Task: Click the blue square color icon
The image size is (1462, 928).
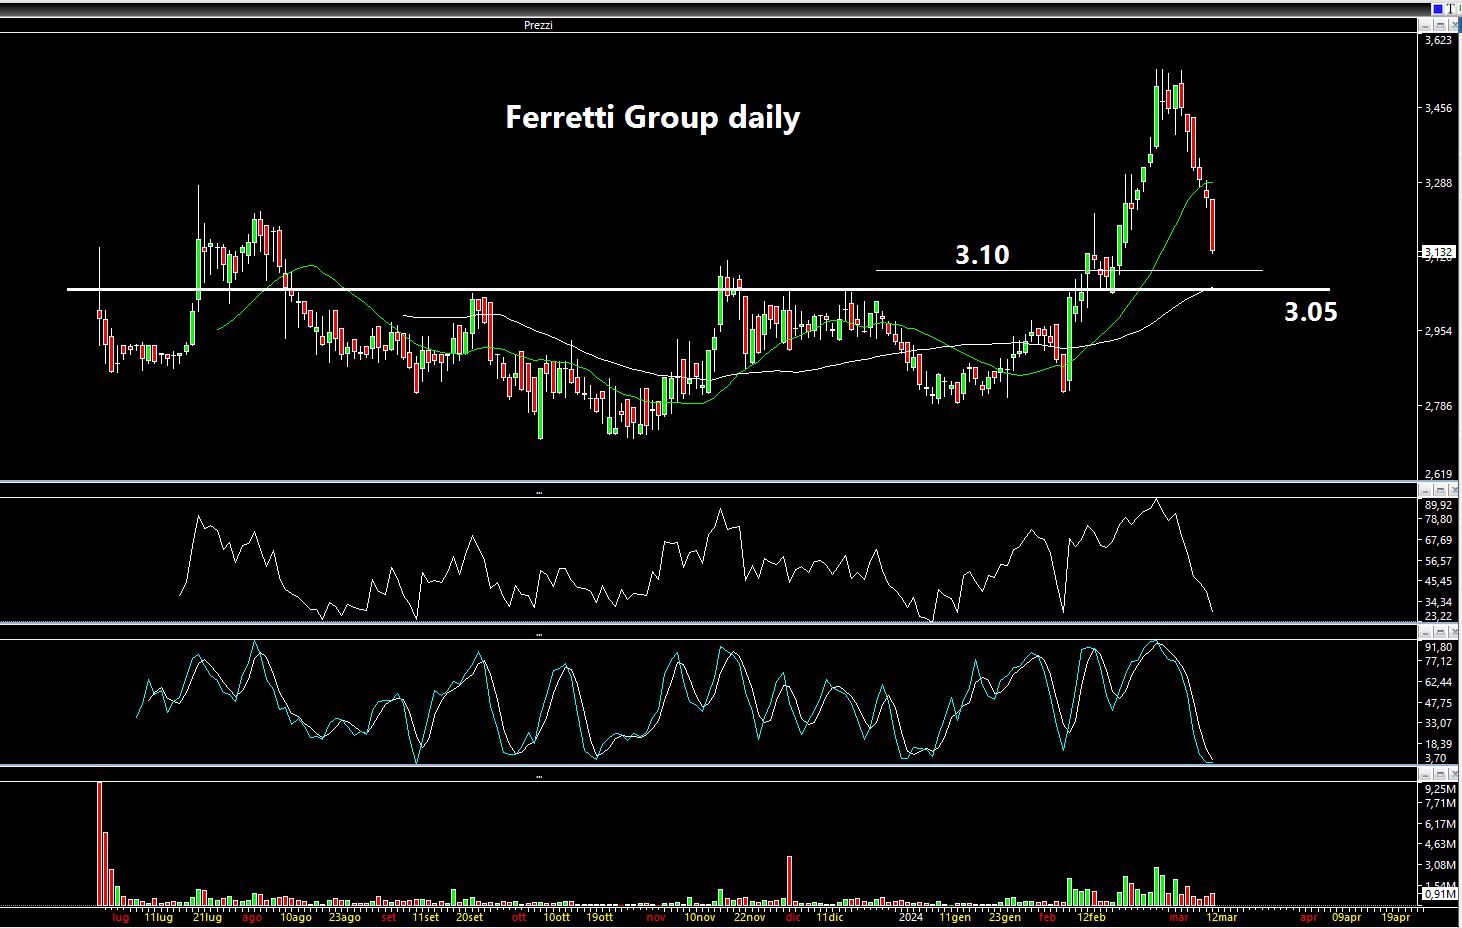Action: 1438,8
